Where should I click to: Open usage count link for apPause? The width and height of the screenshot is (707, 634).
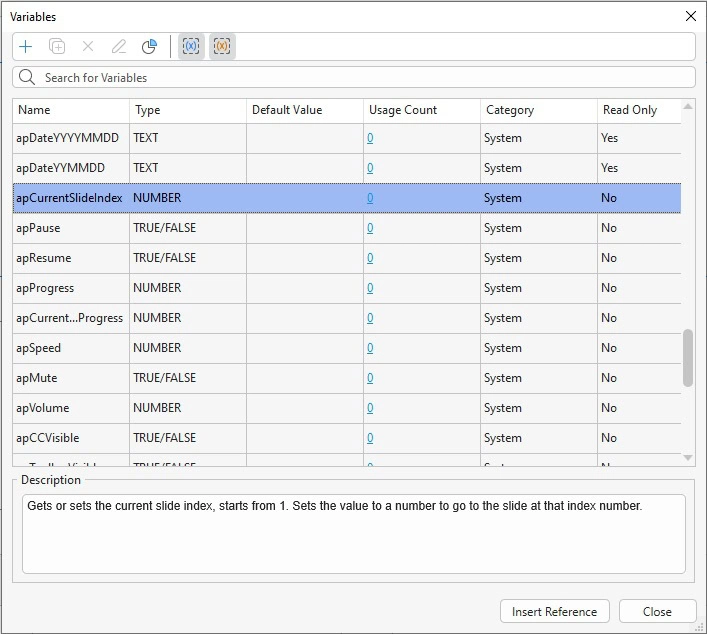370,228
